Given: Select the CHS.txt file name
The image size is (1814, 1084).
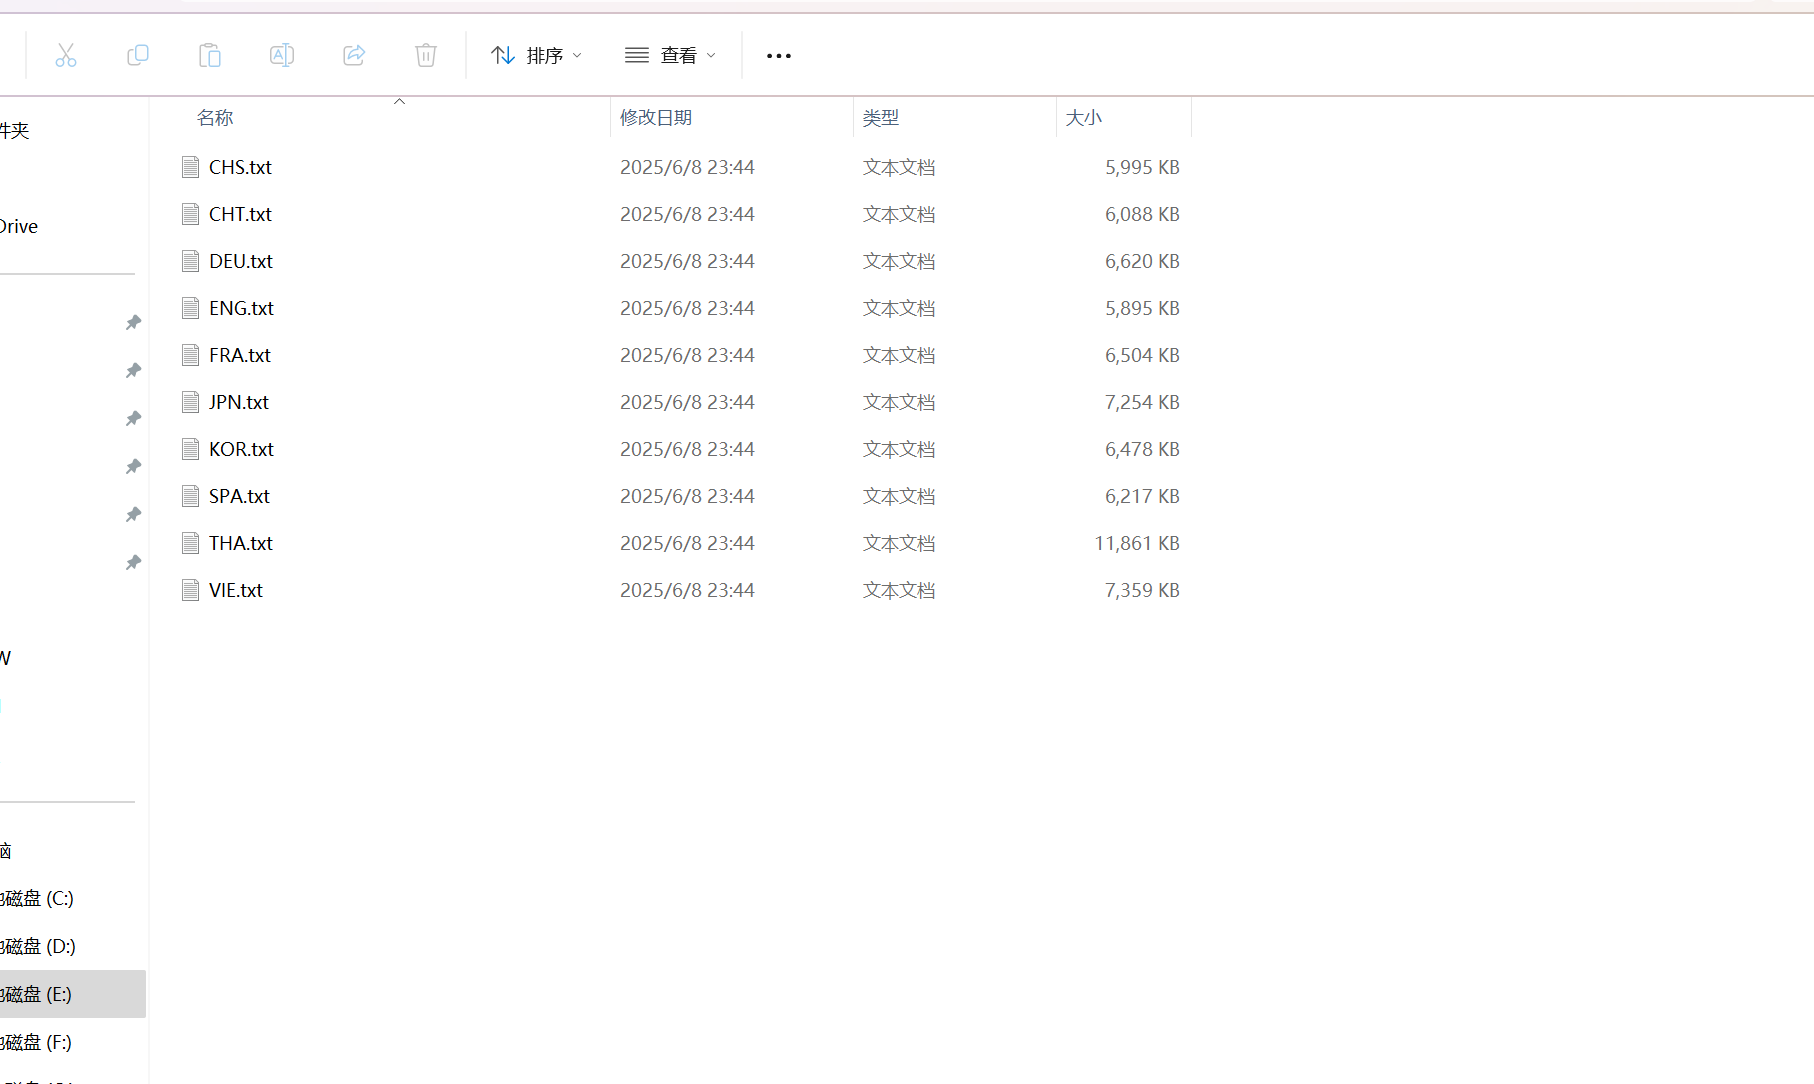Looking at the screenshot, I should [240, 167].
